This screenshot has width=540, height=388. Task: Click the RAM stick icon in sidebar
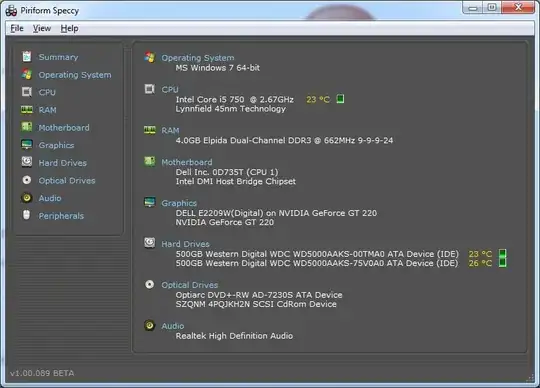point(27,109)
